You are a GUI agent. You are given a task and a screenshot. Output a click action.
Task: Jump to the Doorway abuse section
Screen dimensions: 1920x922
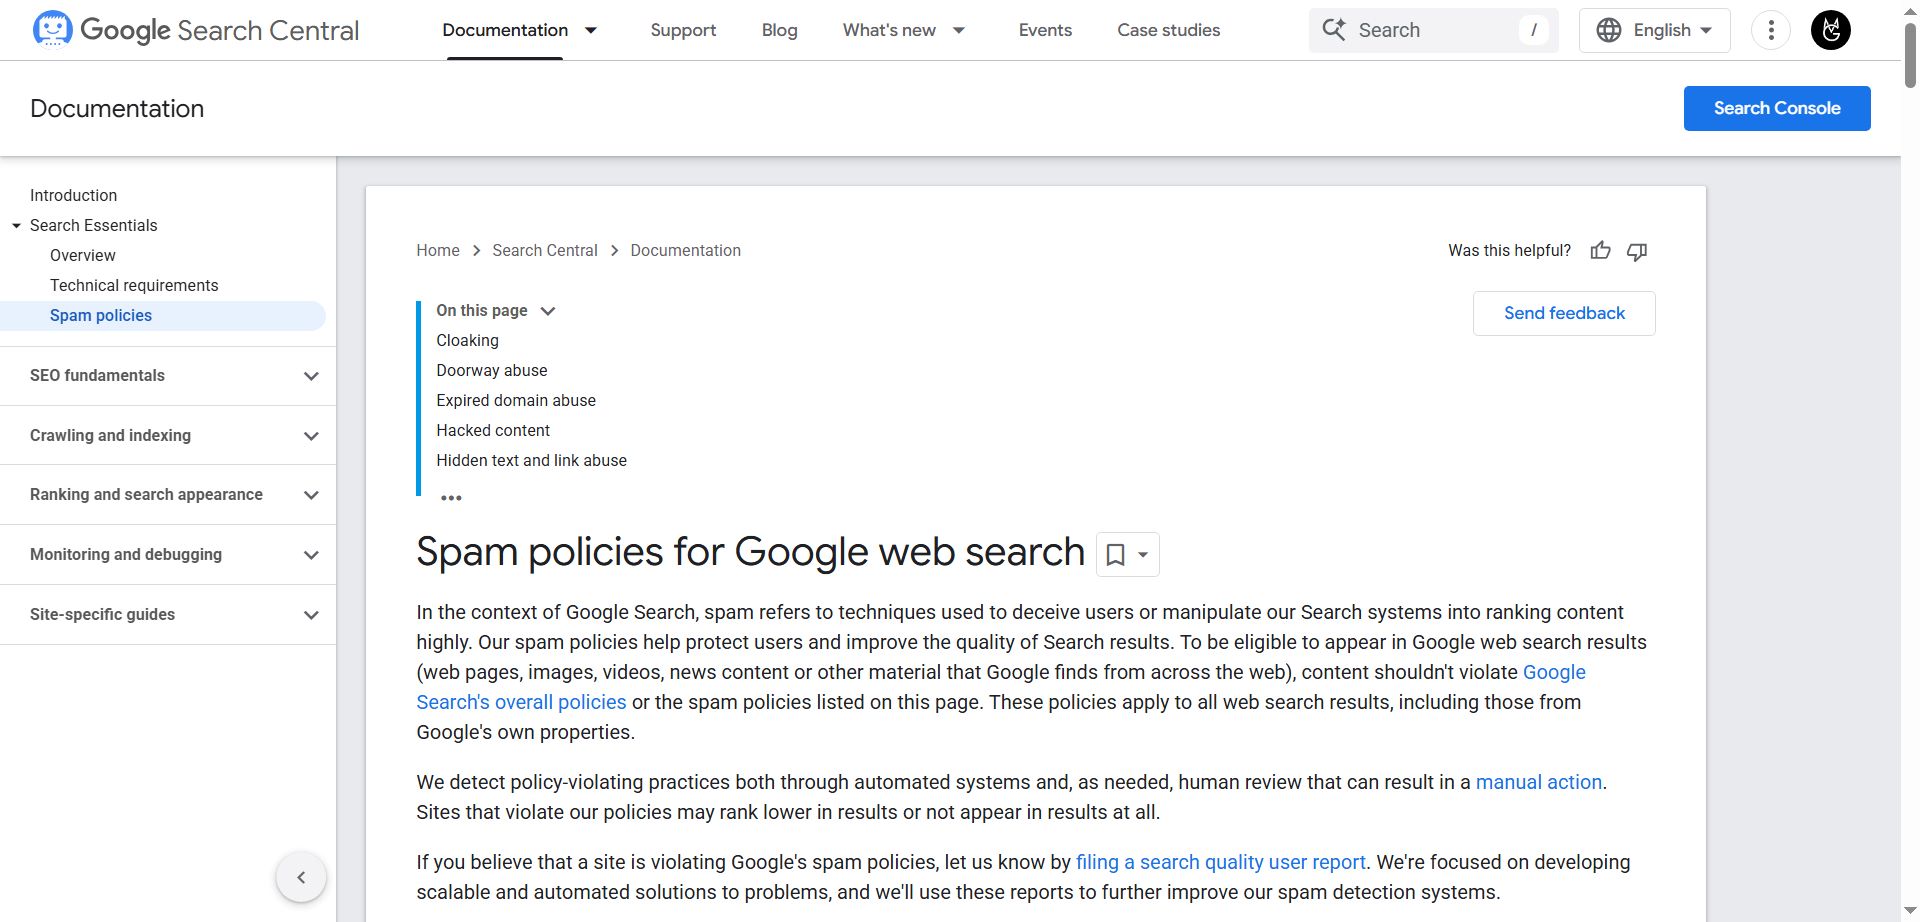[x=492, y=370]
